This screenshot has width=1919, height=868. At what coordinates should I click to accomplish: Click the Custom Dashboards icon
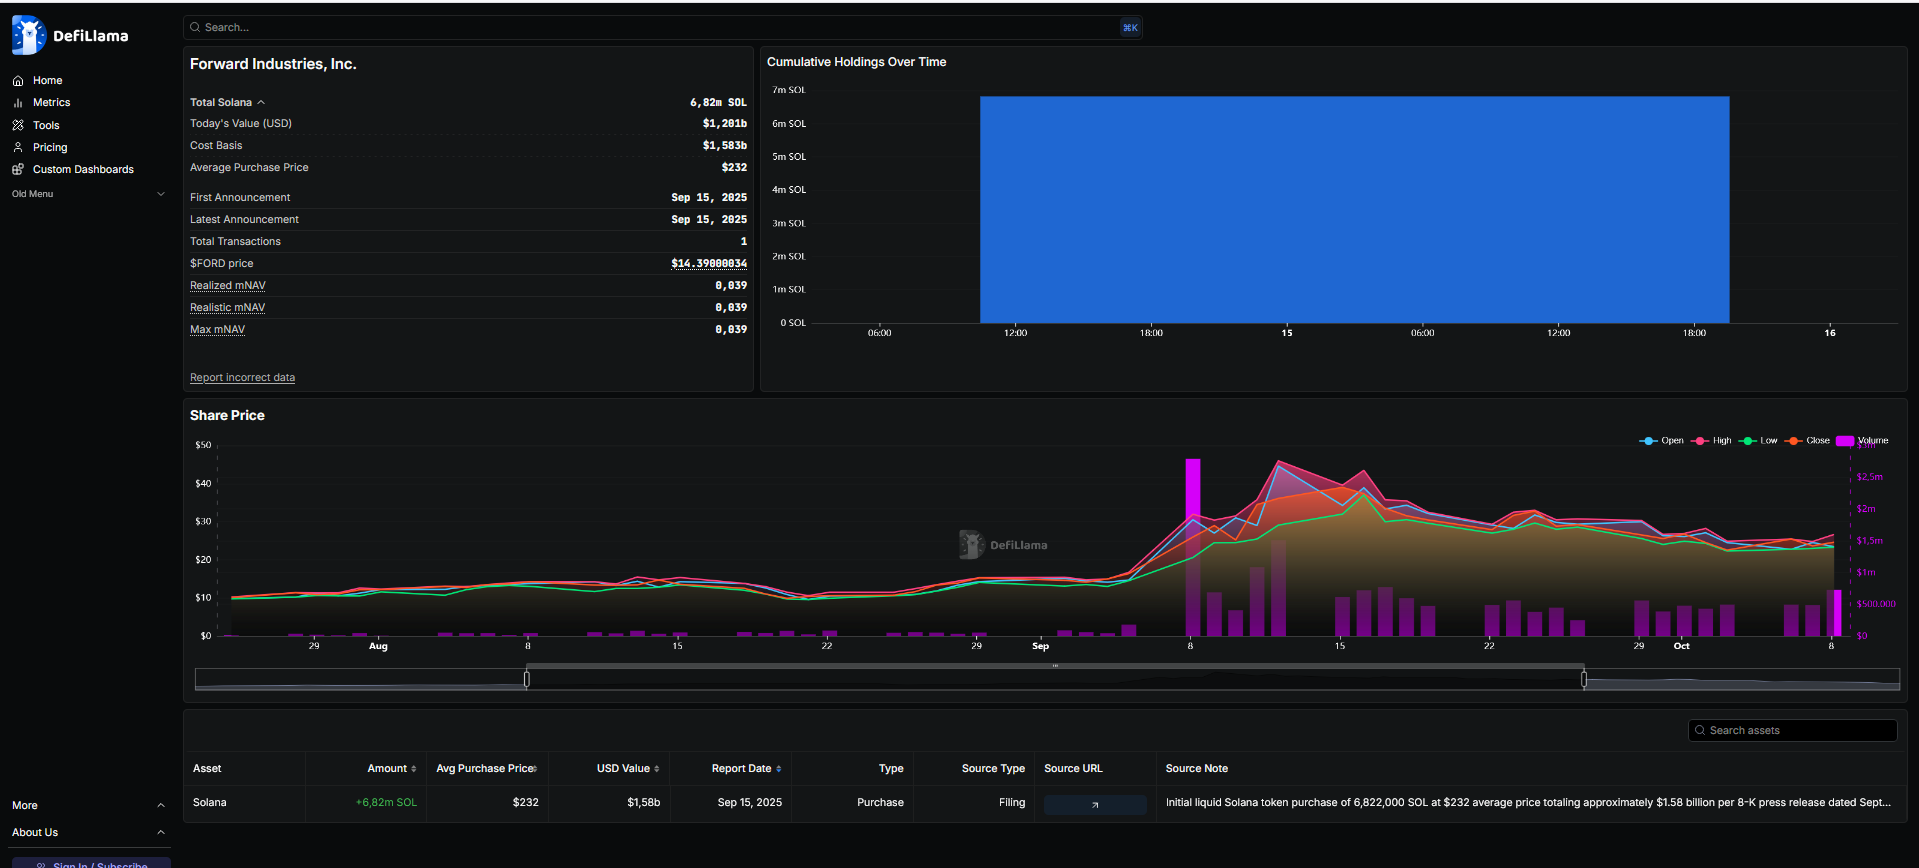pyautogui.click(x=18, y=169)
